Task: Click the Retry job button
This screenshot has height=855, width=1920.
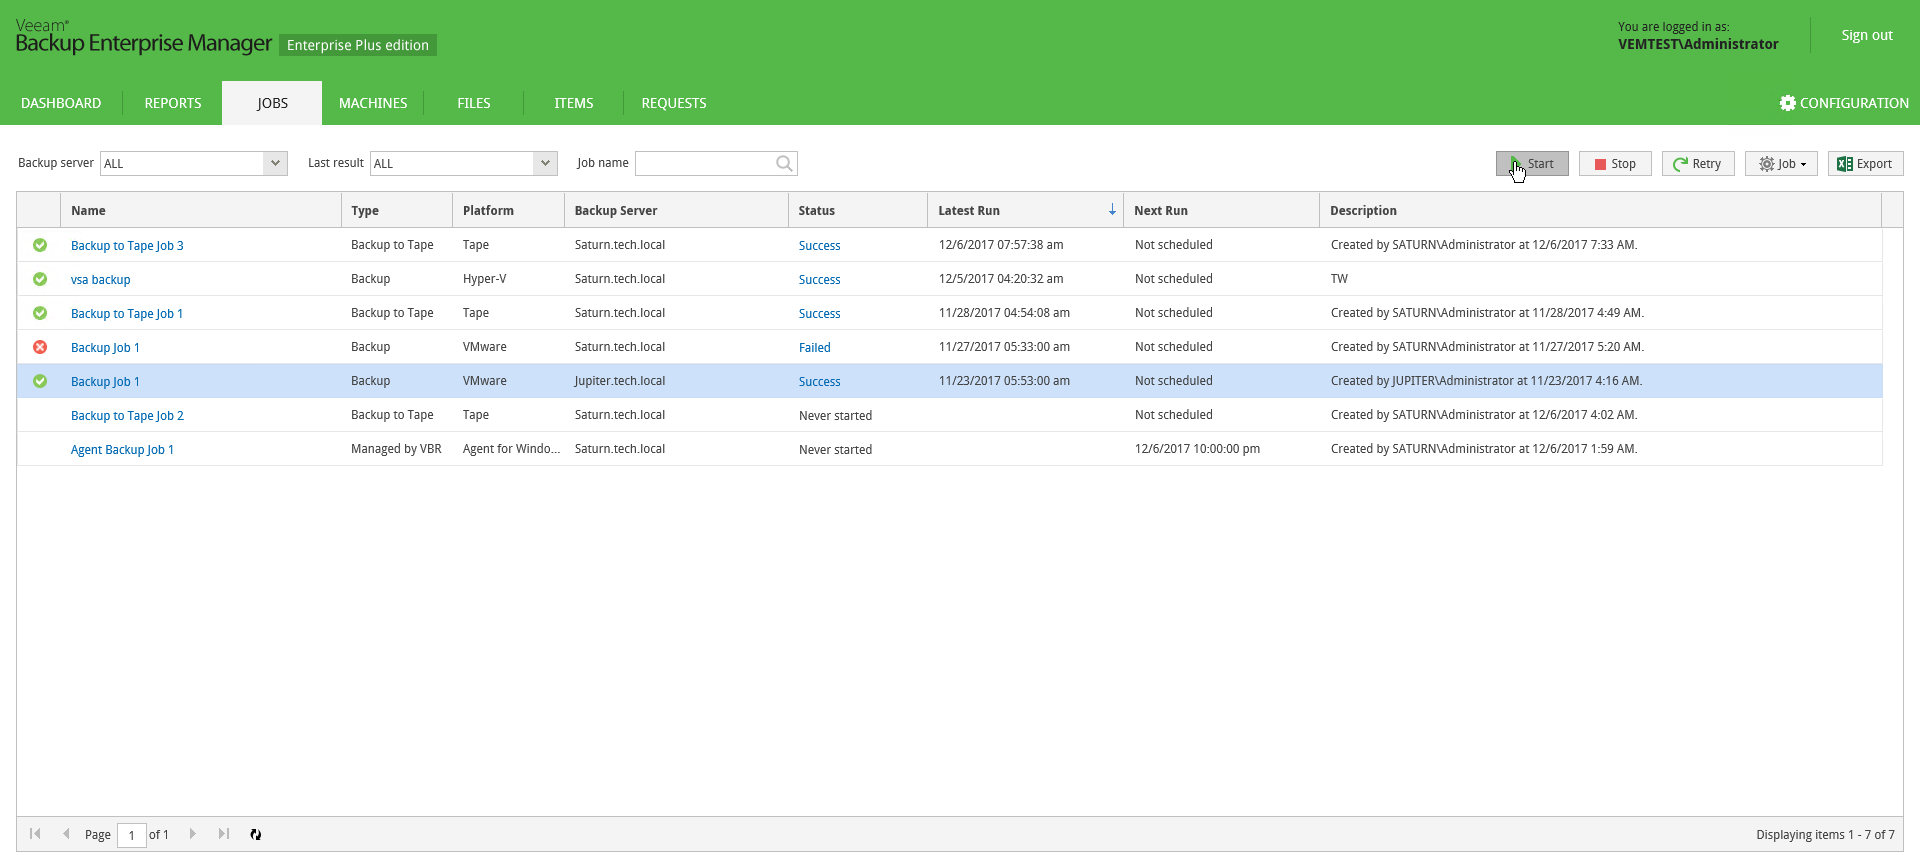Action: [x=1698, y=164]
